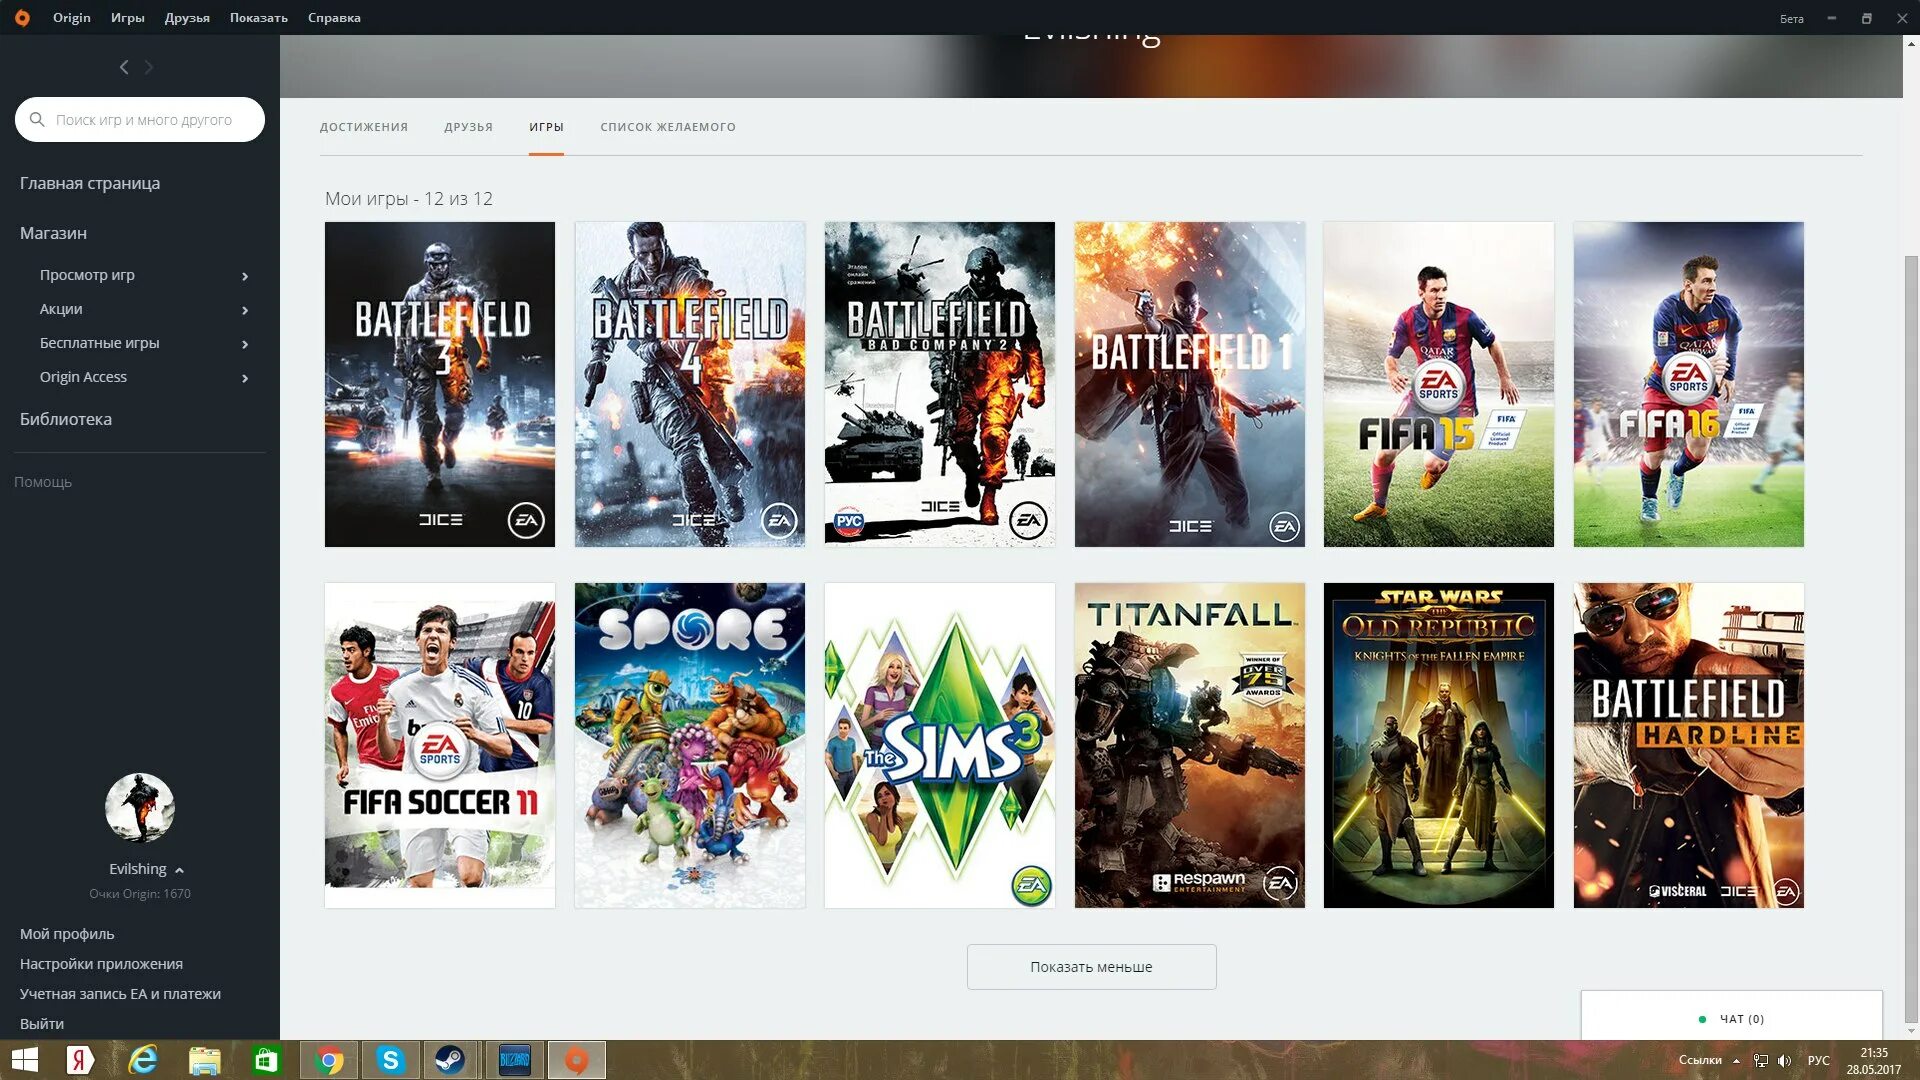Open The Sims 3 cover
The image size is (1920, 1080).
click(x=940, y=745)
